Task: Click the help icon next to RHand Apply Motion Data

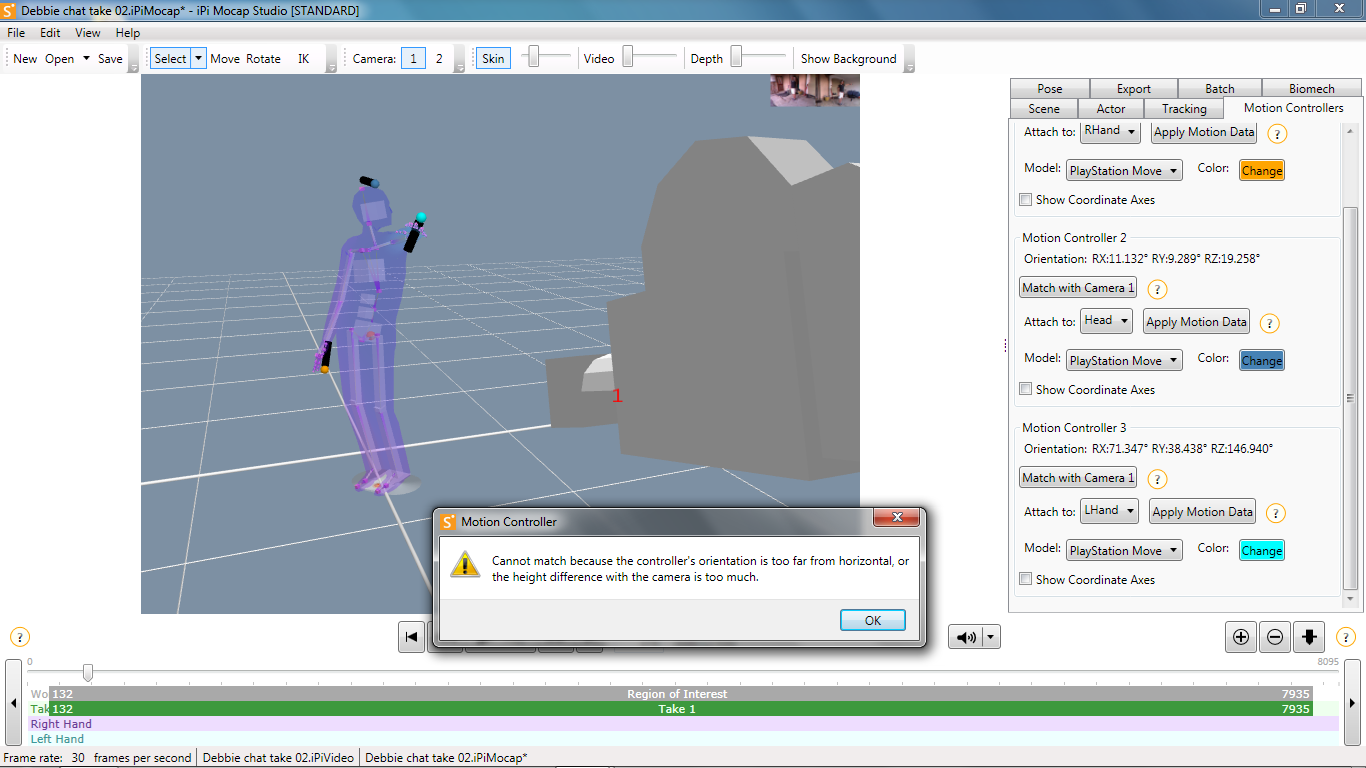Action: point(1277,134)
